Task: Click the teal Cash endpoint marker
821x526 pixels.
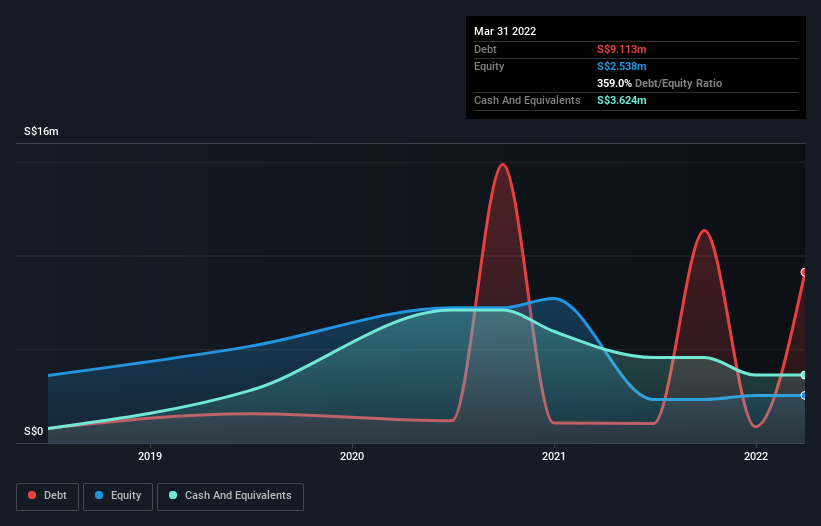Action: point(804,375)
